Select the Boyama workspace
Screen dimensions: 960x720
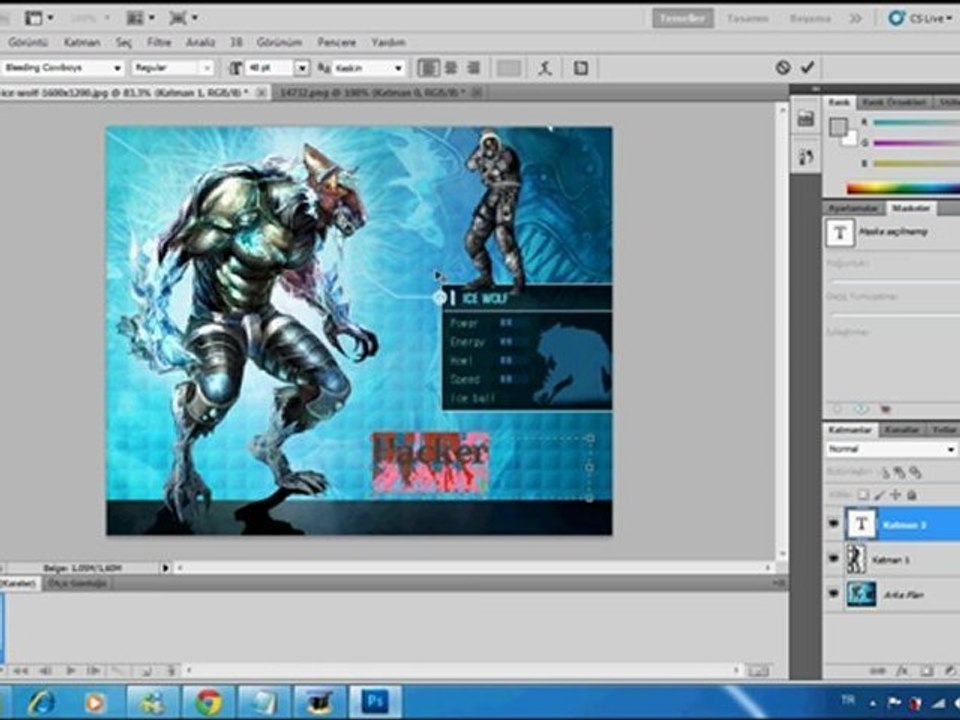pos(809,18)
